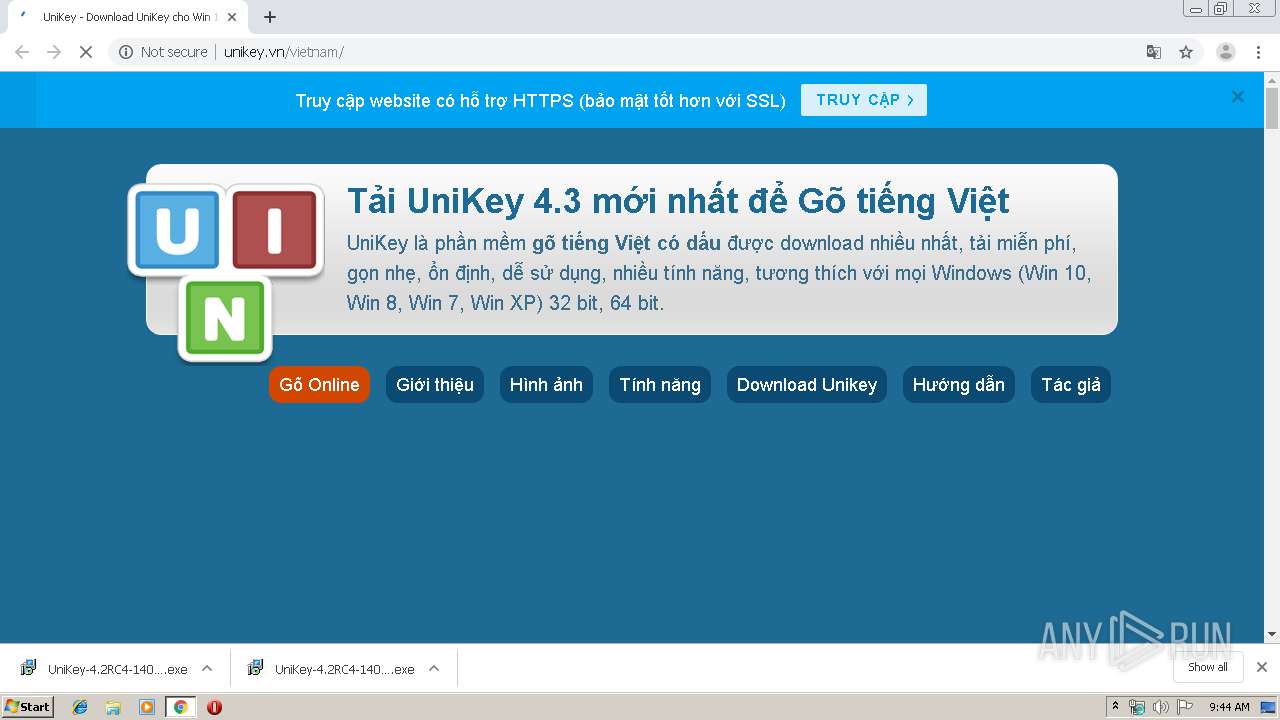Open the Hình ảnh section
This screenshot has width=1280, height=720.
(546, 385)
